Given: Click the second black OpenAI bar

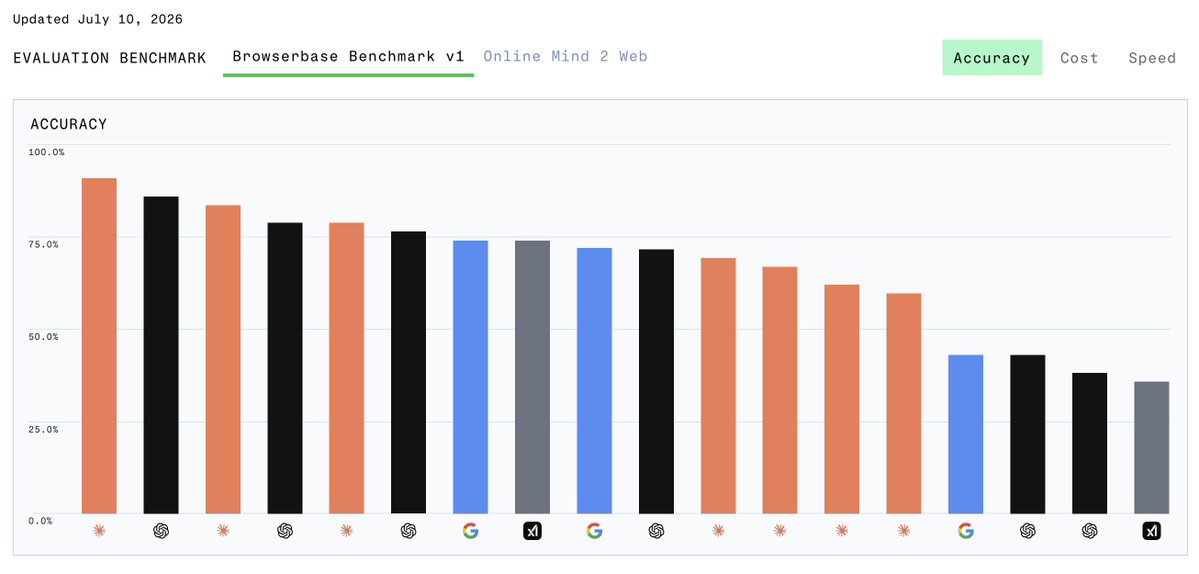Looking at the screenshot, I should tap(284, 368).
